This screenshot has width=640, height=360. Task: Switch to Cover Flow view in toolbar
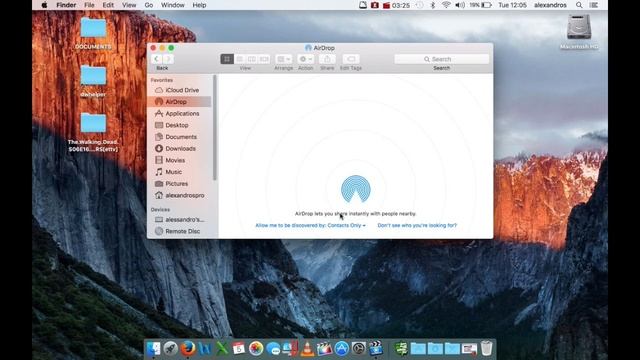pyautogui.click(x=264, y=59)
